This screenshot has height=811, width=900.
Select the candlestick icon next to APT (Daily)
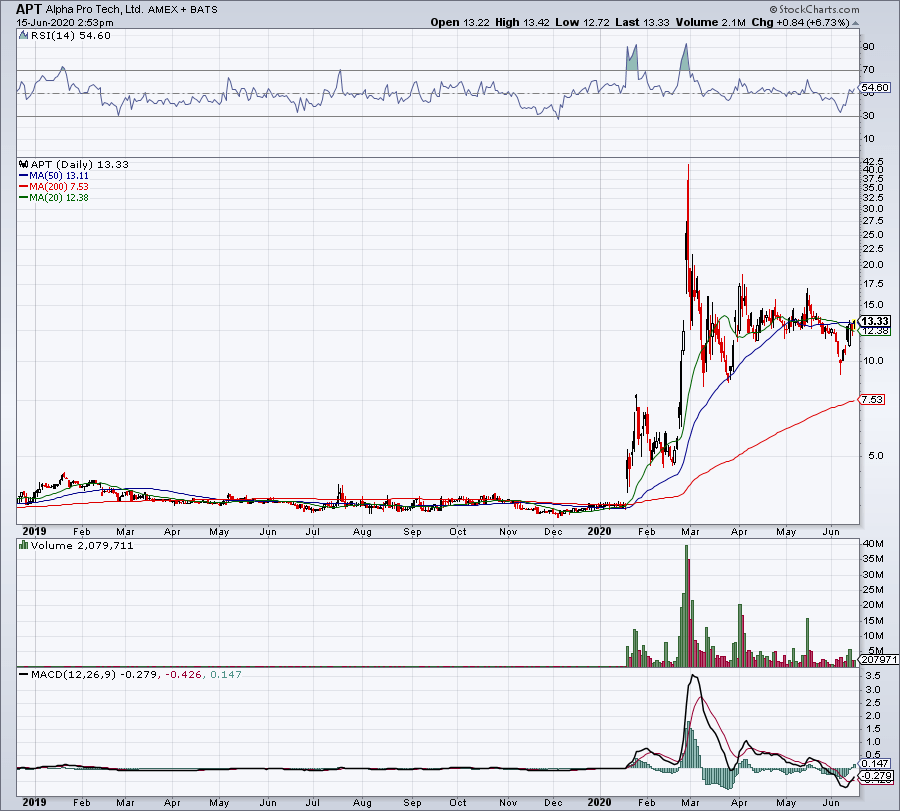coord(22,163)
